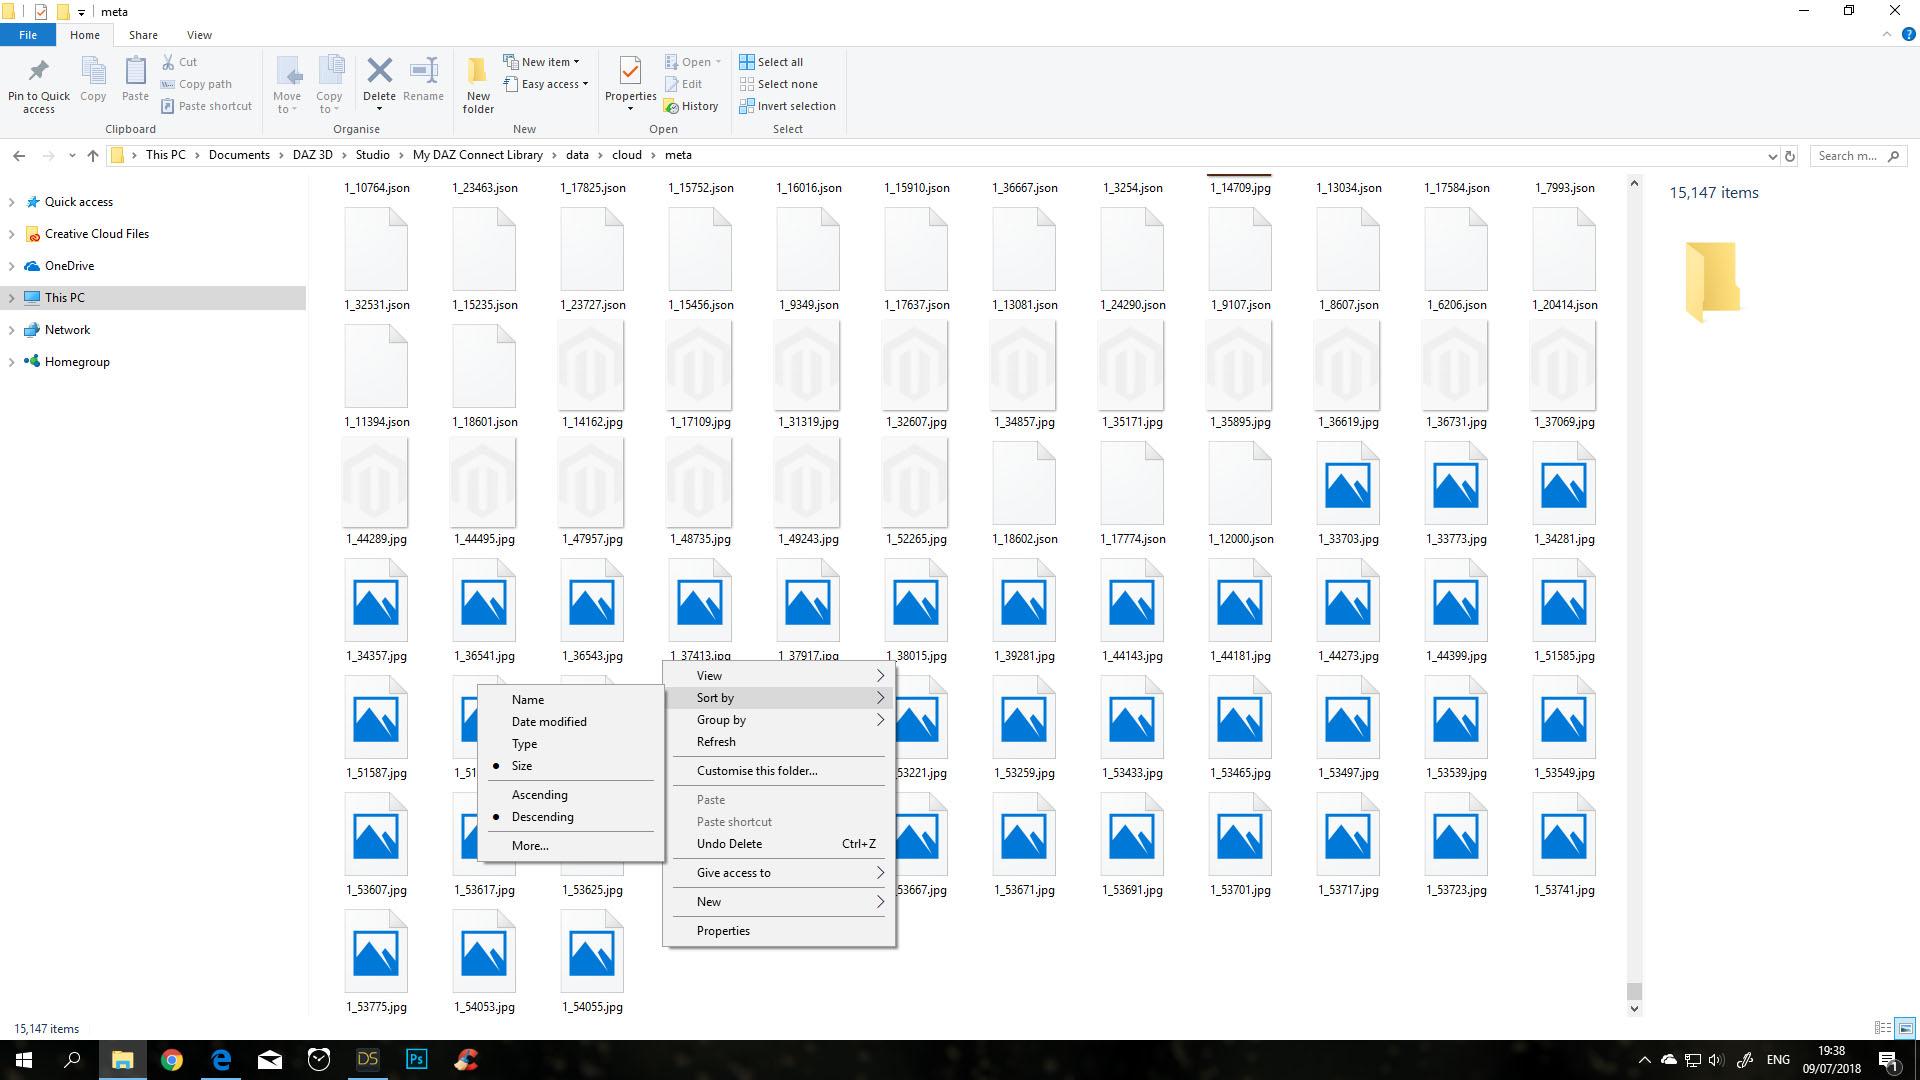Image resolution: width=1920 pixels, height=1080 pixels.
Task: Click the Delete icon in the ribbon
Action: click(379, 71)
